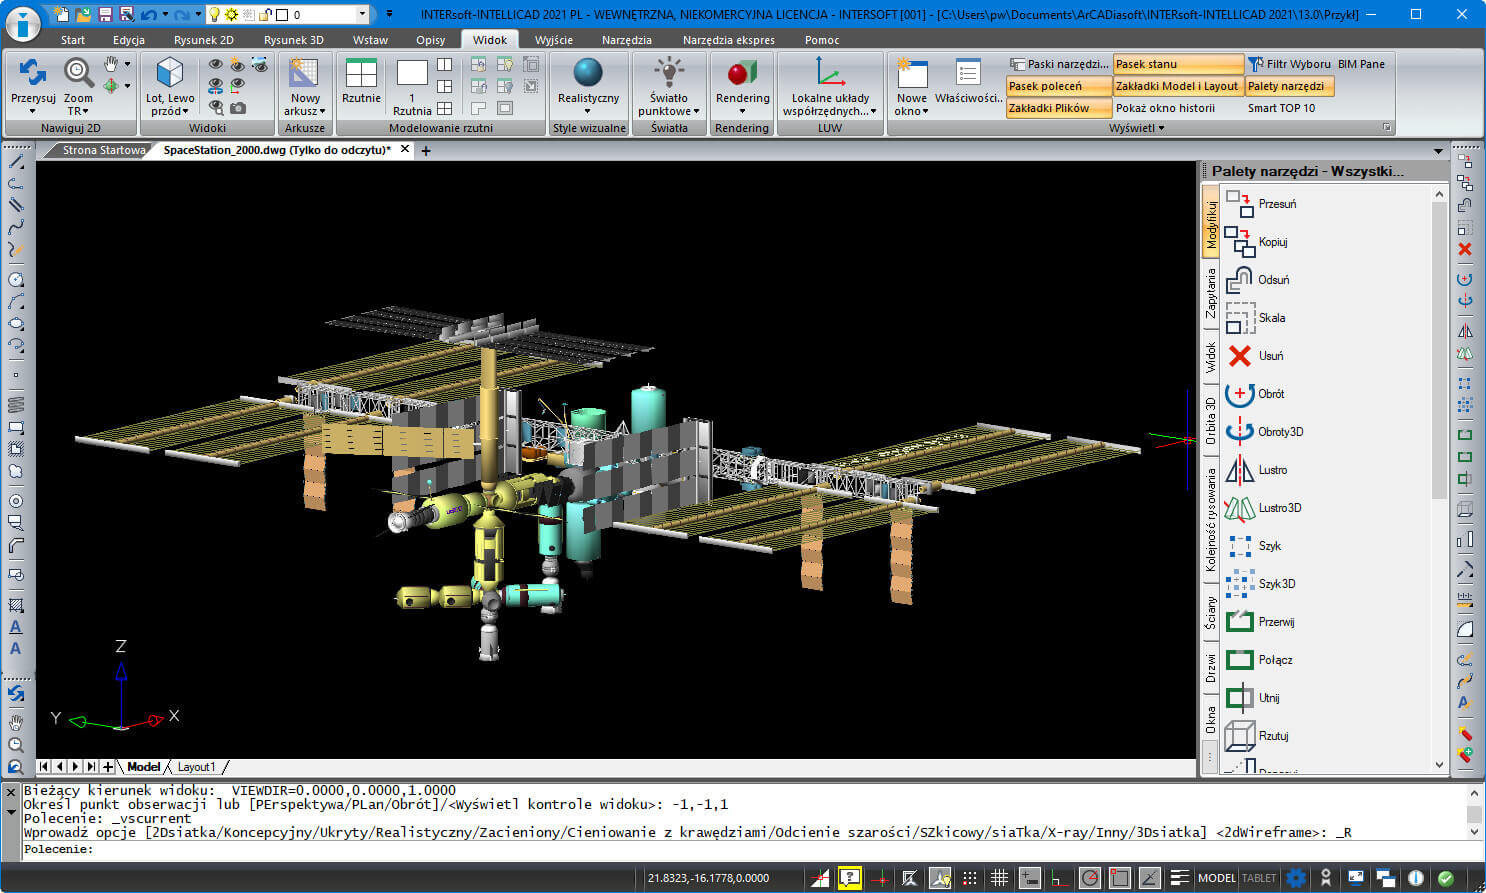Select the Skala tool in palette
Screen dimensions: 1486x893
[1256, 318]
